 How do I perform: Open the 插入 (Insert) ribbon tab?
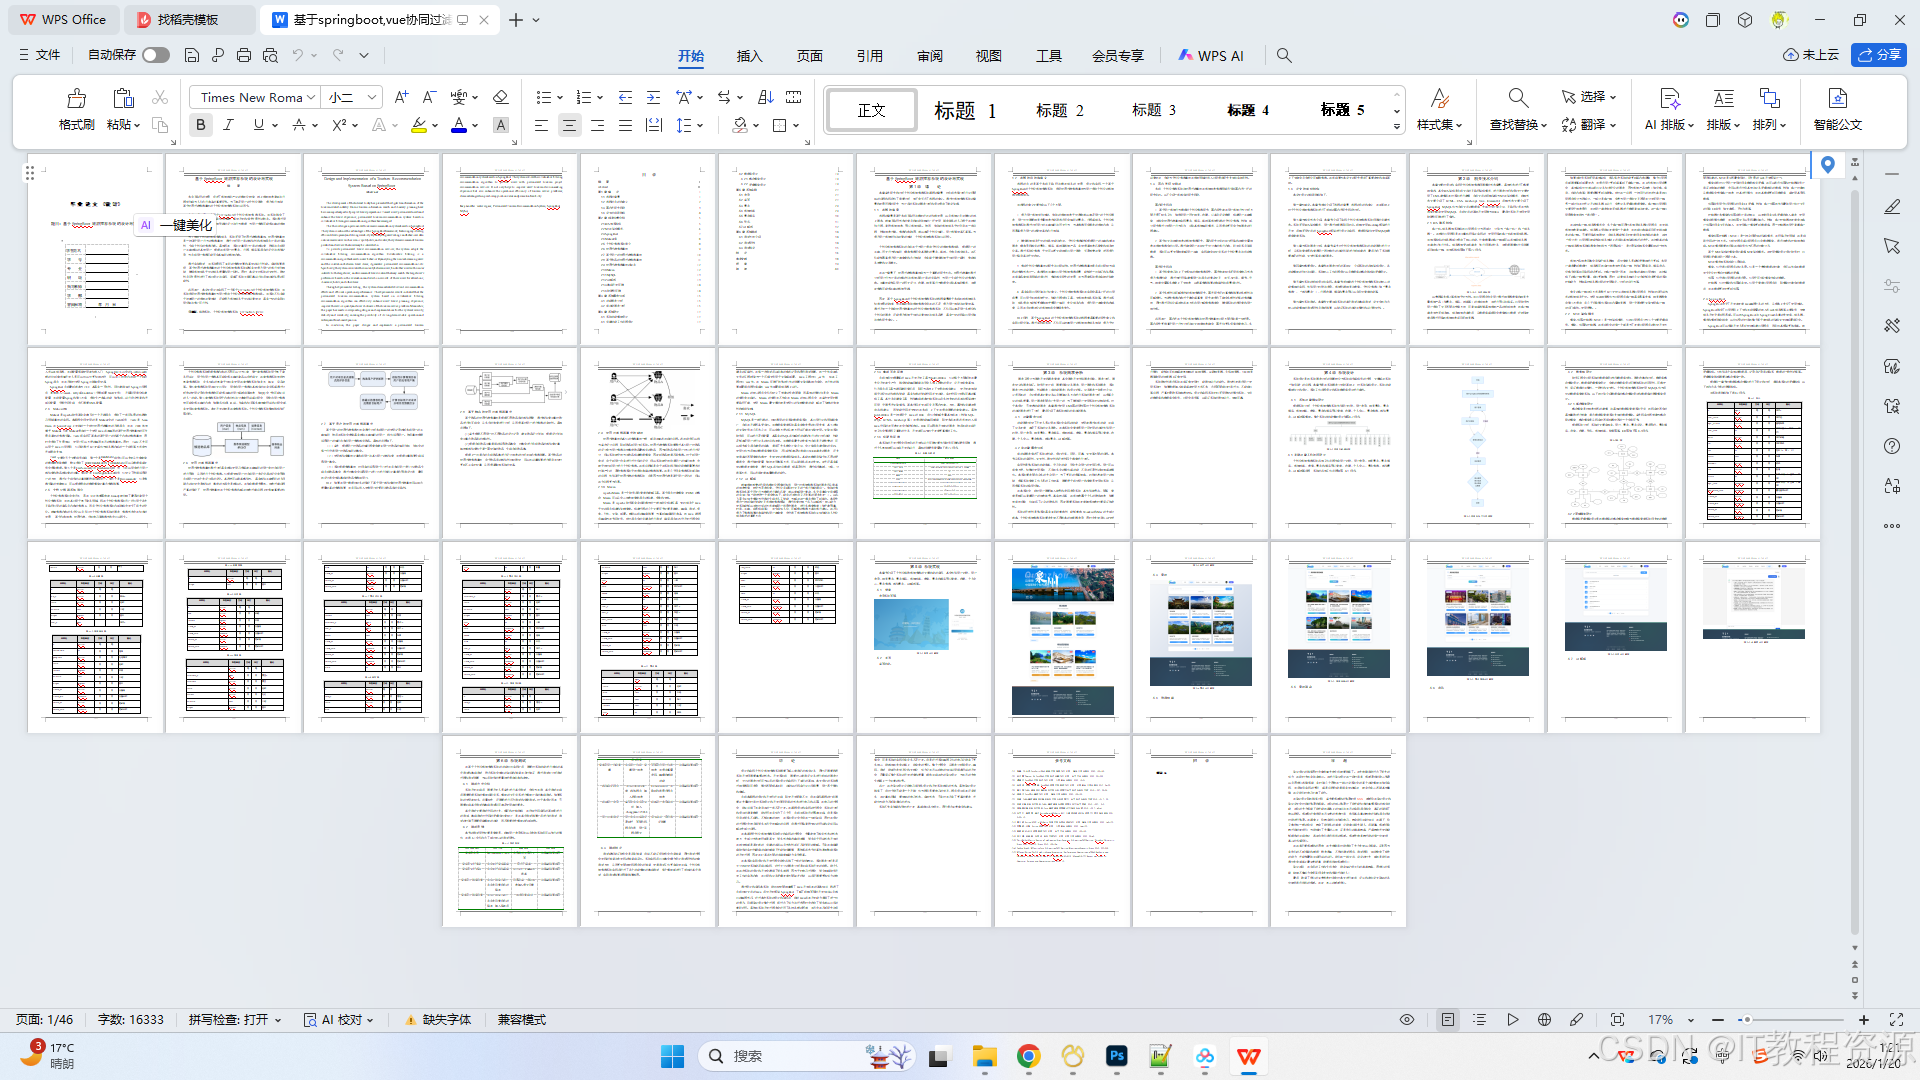click(x=749, y=56)
